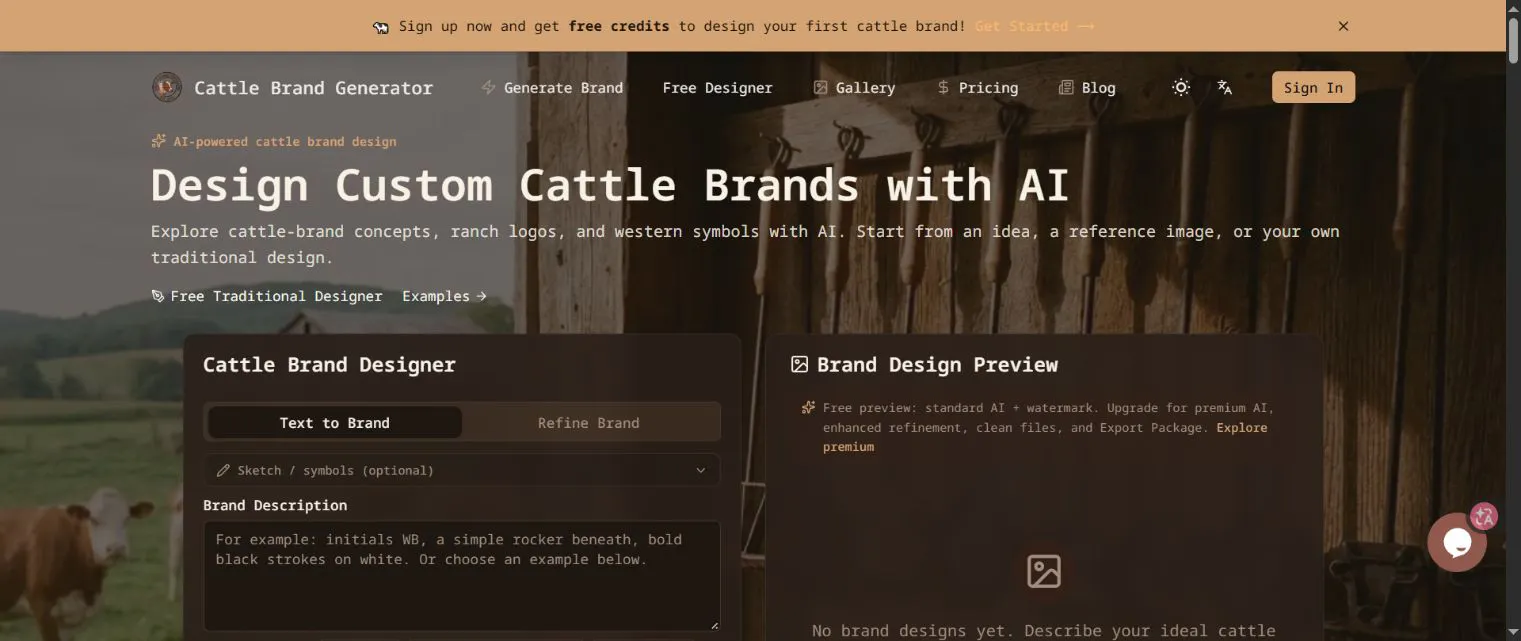The height and width of the screenshot is (641, 1521).
Task: Open Free Designer in the navigation
Action: [x=717, y=88]
